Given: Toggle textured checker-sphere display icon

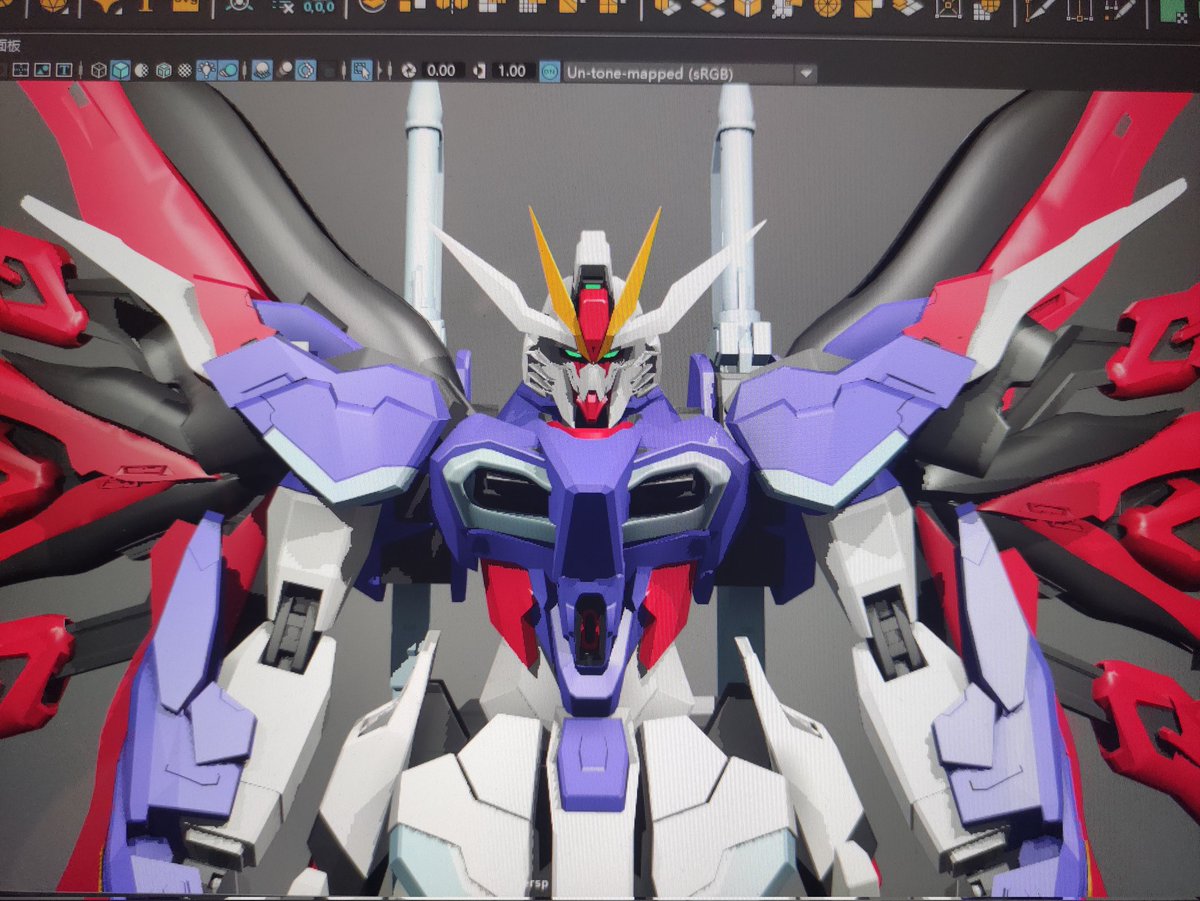Looking at the screenshot, I should click(185, 70).
